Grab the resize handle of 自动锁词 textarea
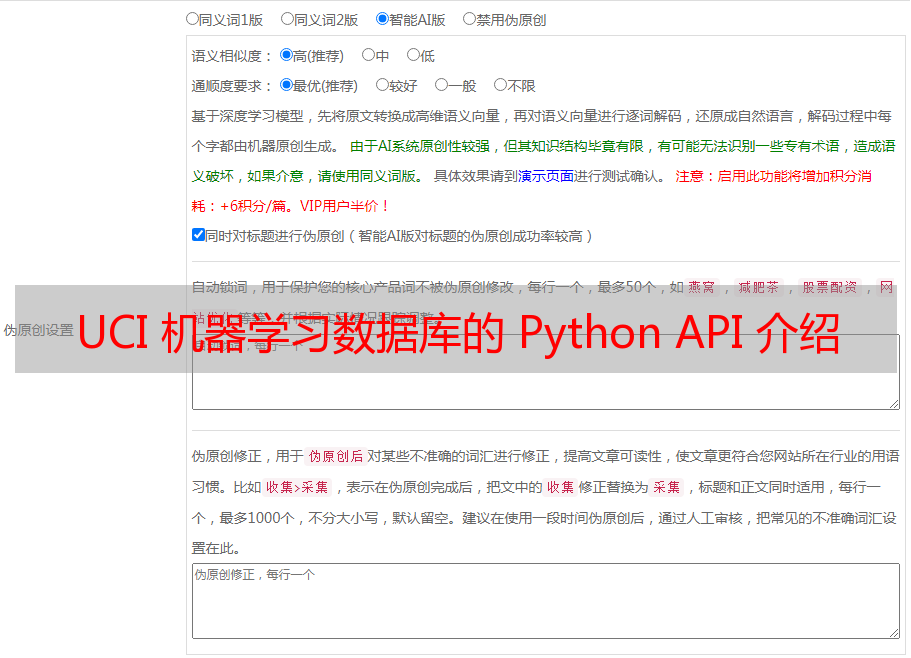The image size is (911, 658). coord(894,403)
